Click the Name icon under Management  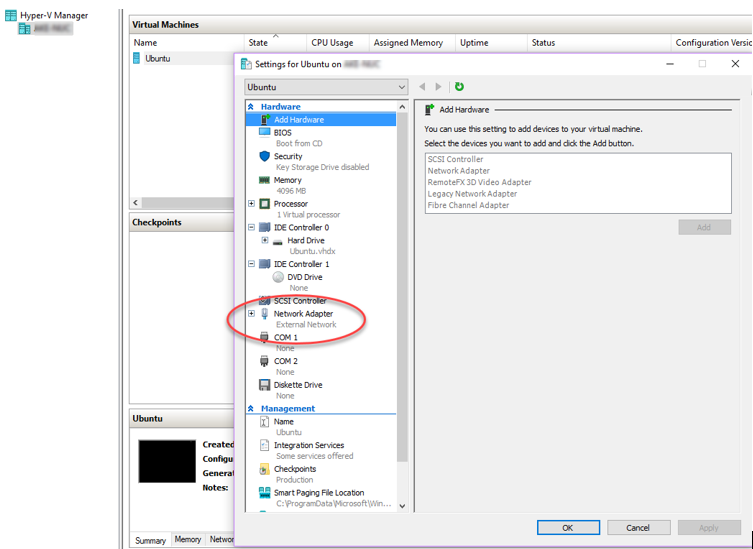(264, 422)
